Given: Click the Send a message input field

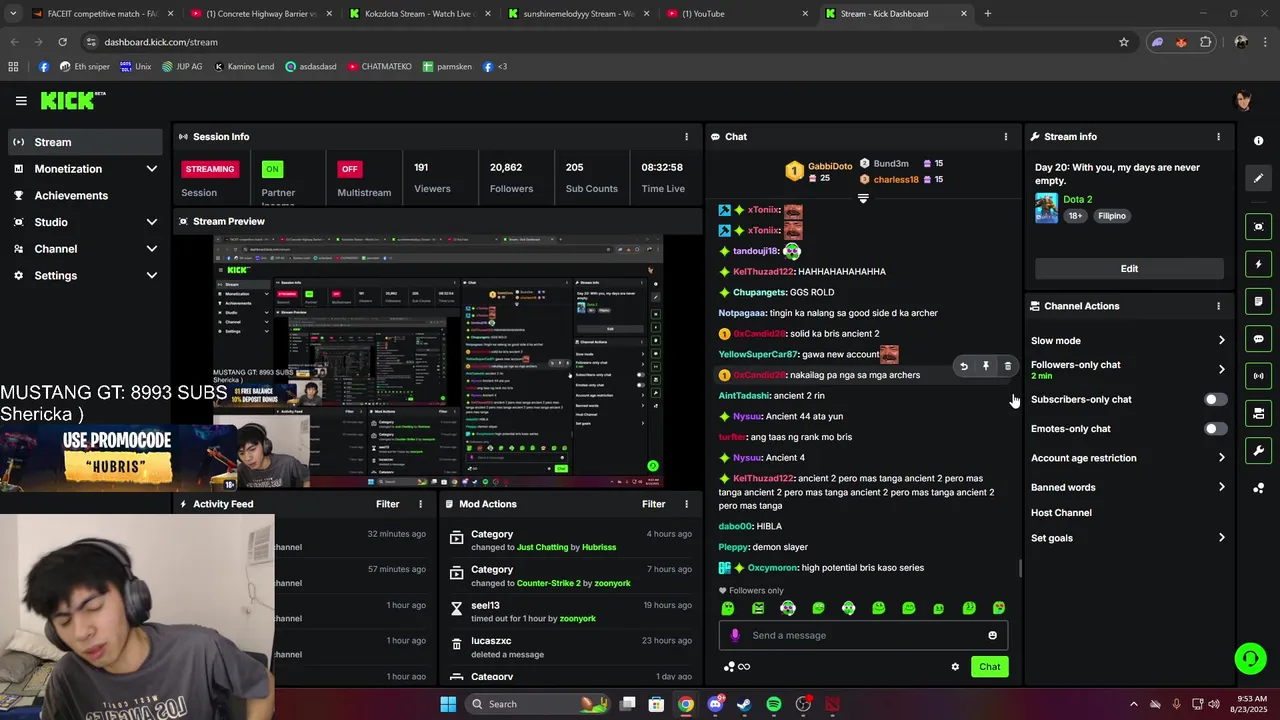Looking at the screenshot, I should click(863, 635).
